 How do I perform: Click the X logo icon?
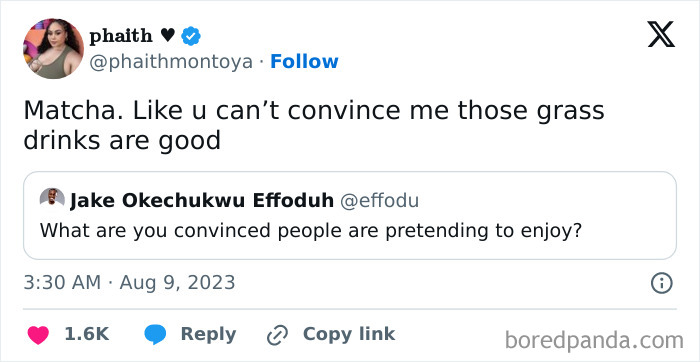[x=661, y=34]
